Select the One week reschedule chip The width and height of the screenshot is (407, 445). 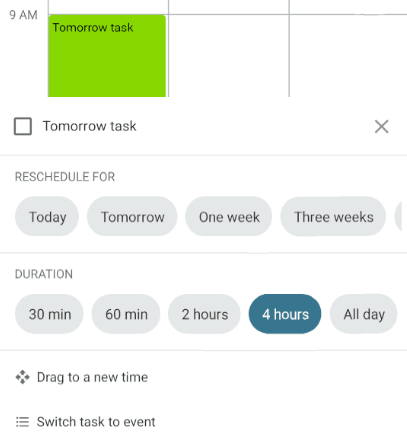229,217
